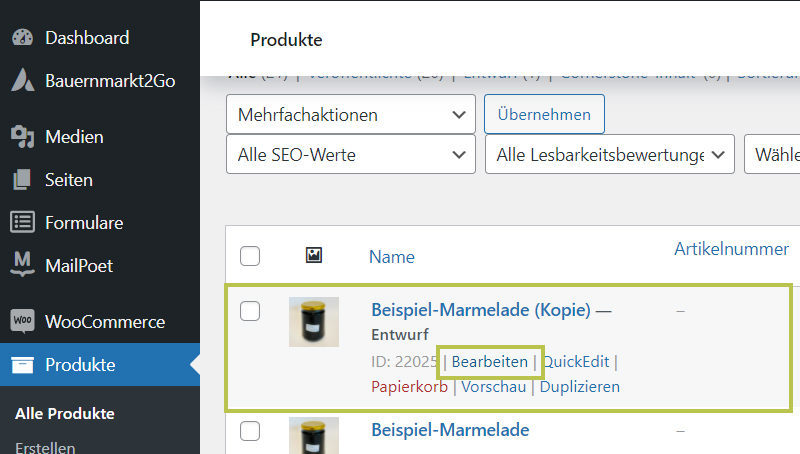The height and width of the screenshot is (454, 800).
Task: Open Medien via its media icon
Action: coord(22,137)
